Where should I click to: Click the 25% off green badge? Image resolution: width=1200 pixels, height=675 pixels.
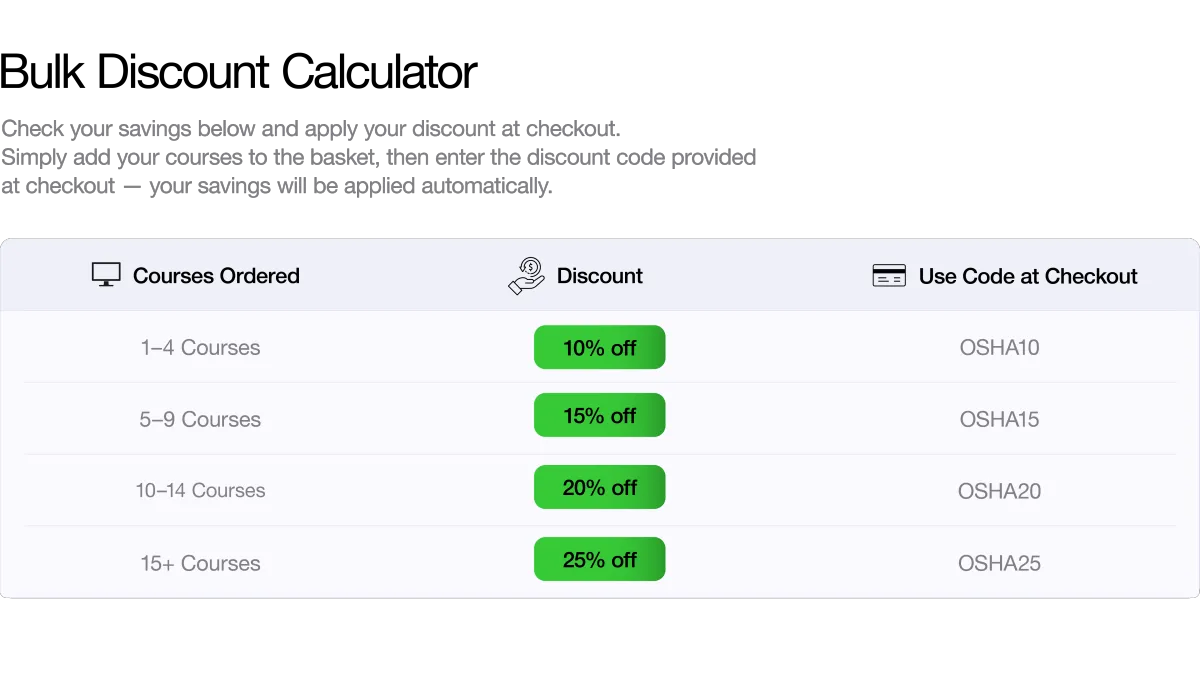point(599,560)
